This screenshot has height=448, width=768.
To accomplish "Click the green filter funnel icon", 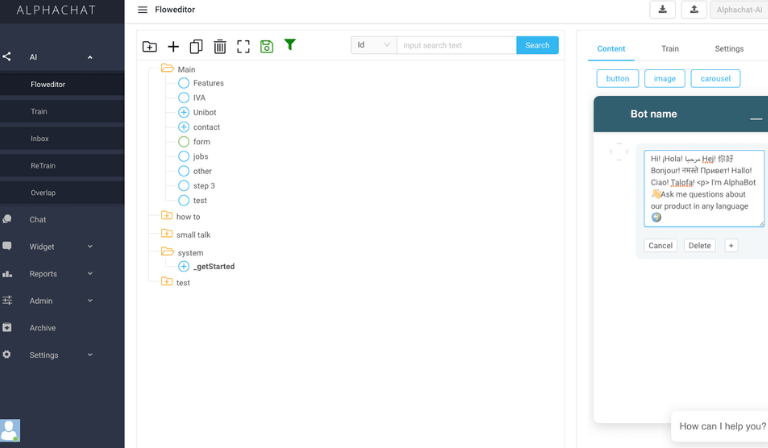I will pyautogui.click(x=290, y=45).
